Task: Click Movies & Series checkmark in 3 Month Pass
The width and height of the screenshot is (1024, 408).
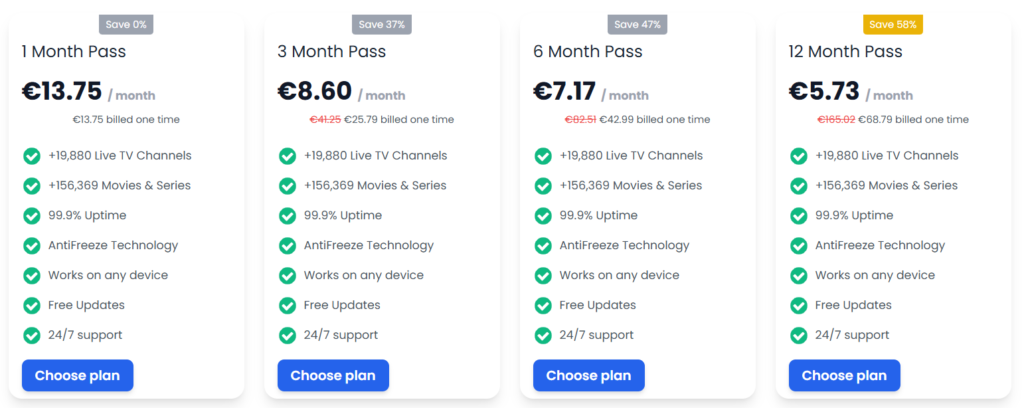Action: (287, 186)
